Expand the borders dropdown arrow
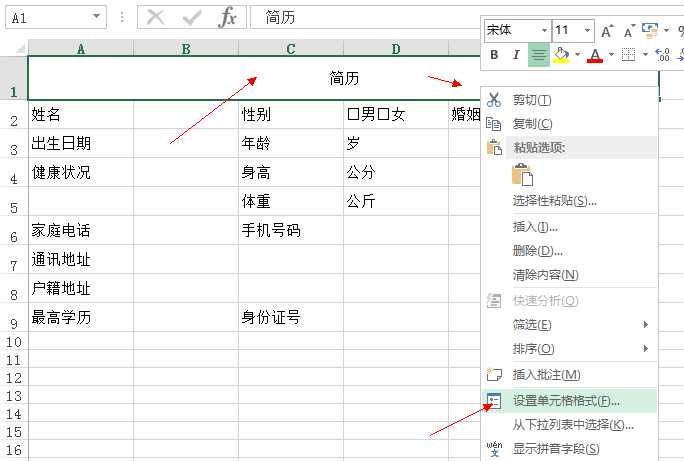 pyautogui.click(x=645, y=55)
